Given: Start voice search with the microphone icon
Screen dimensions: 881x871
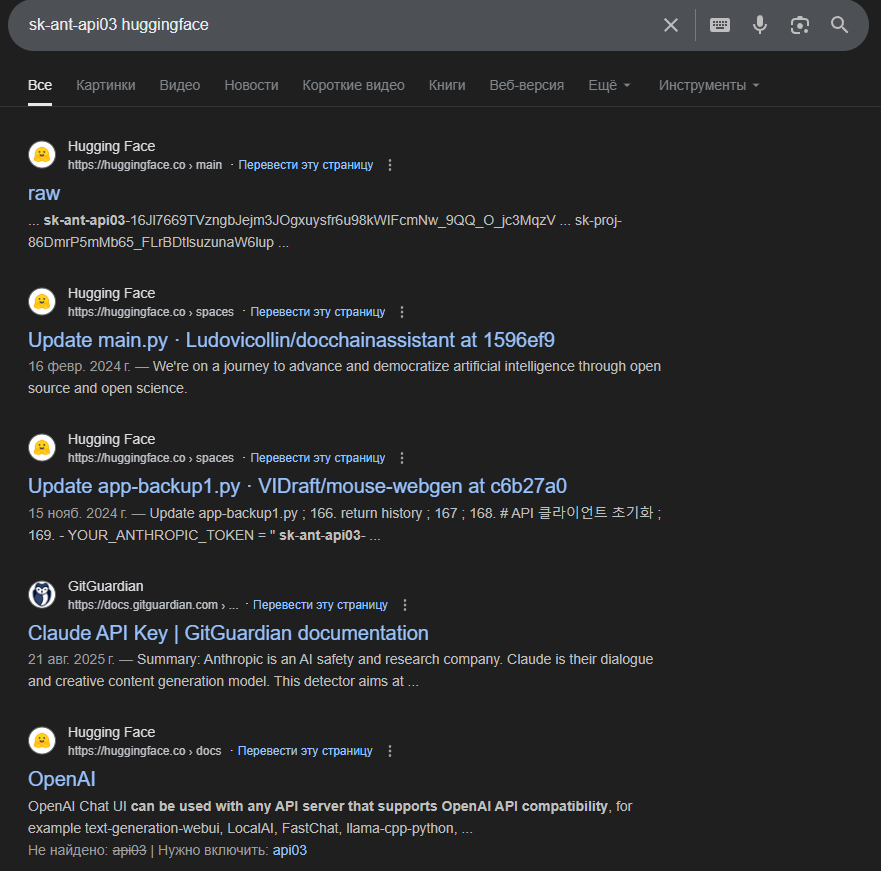Looking at the screenshot, I should 760,25.
